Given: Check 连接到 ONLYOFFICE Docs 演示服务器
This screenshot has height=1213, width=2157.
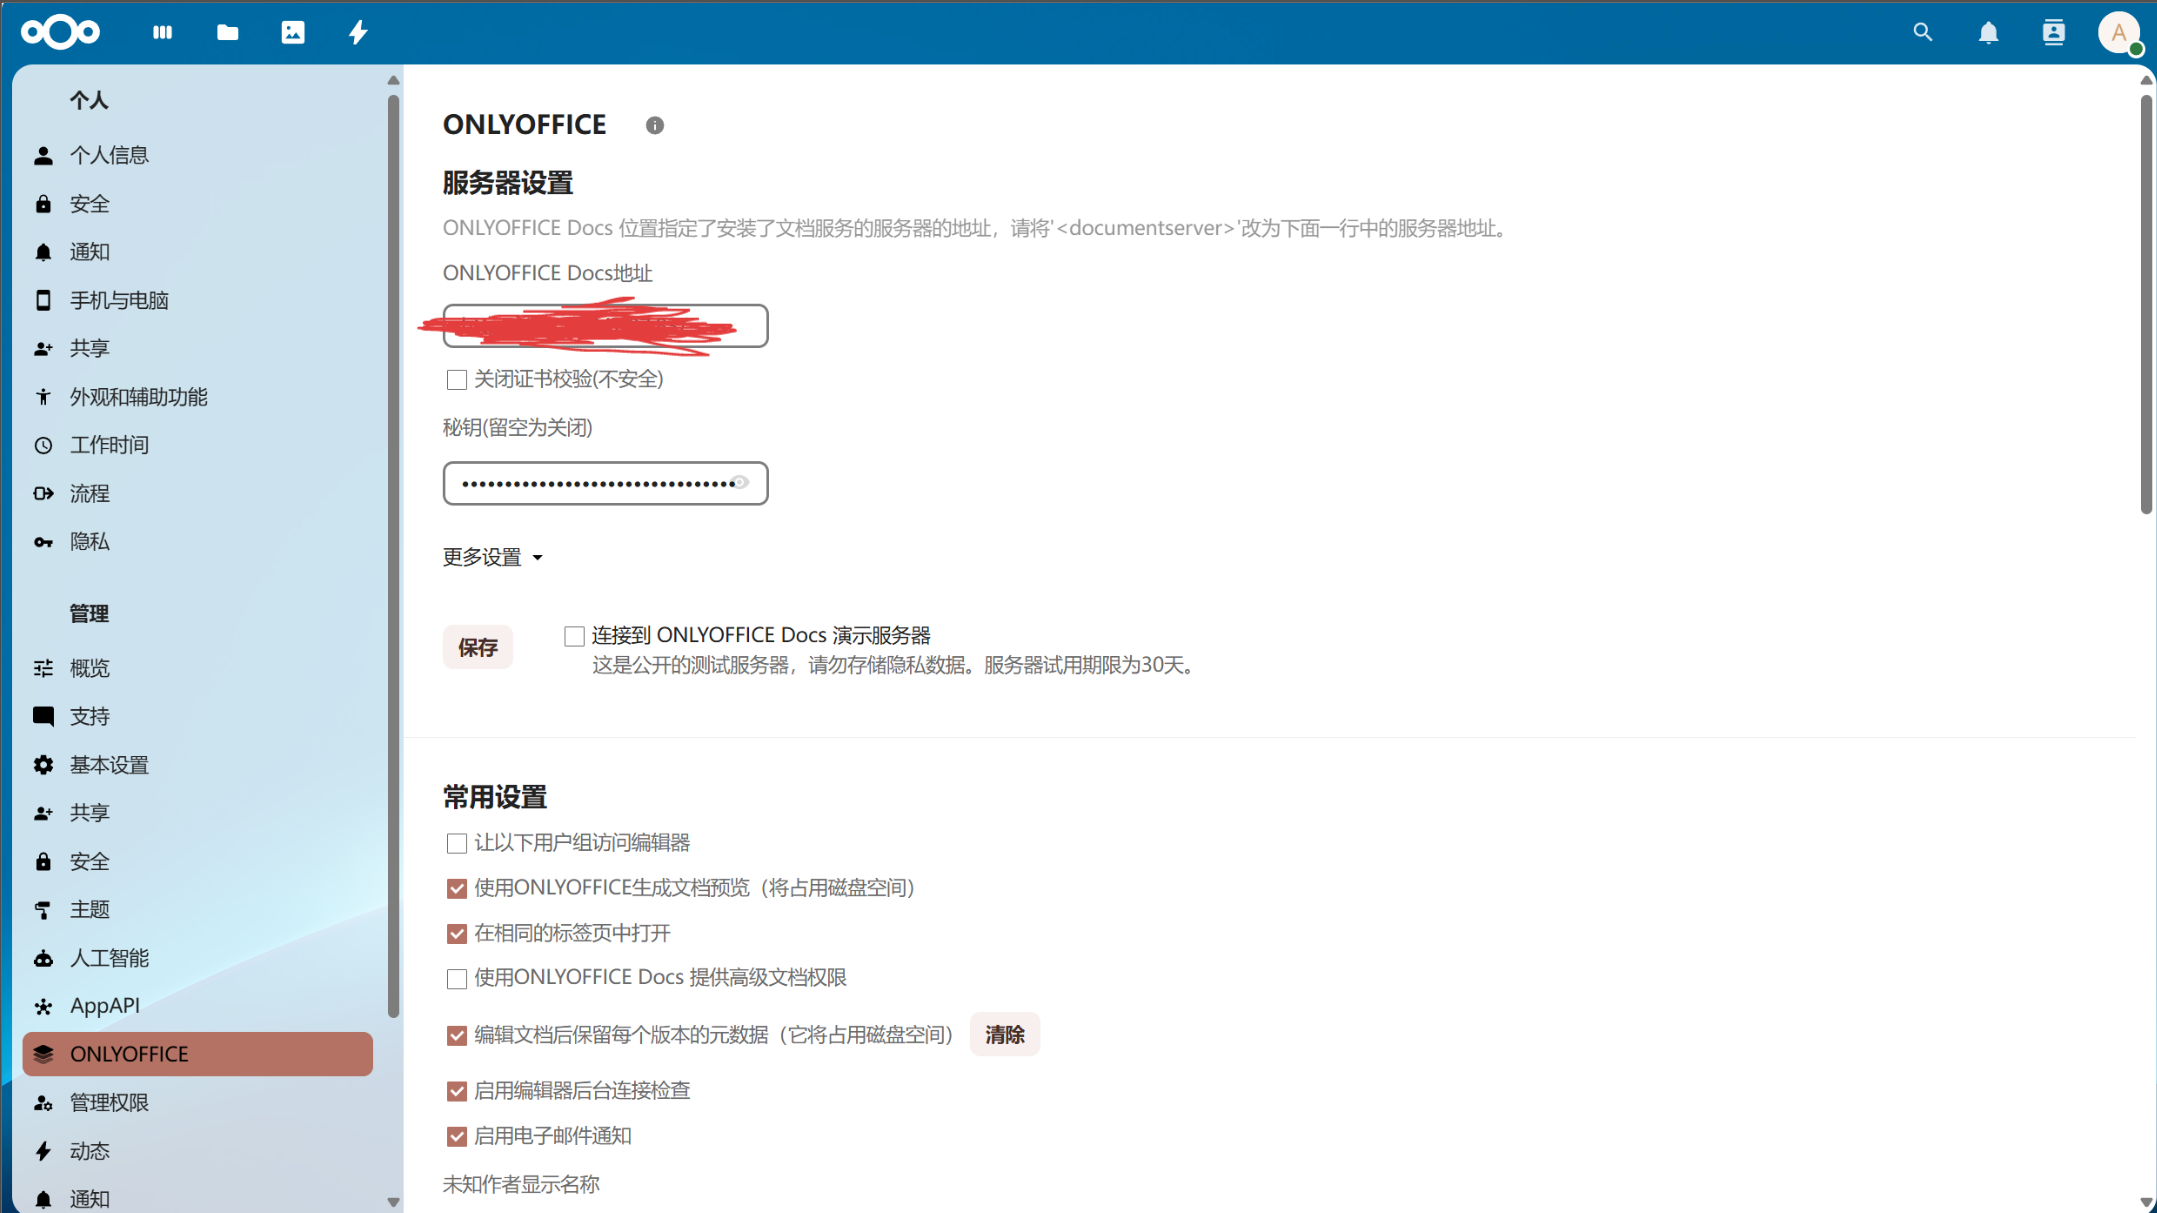Looking at the screenshot, I should (574, 635).
